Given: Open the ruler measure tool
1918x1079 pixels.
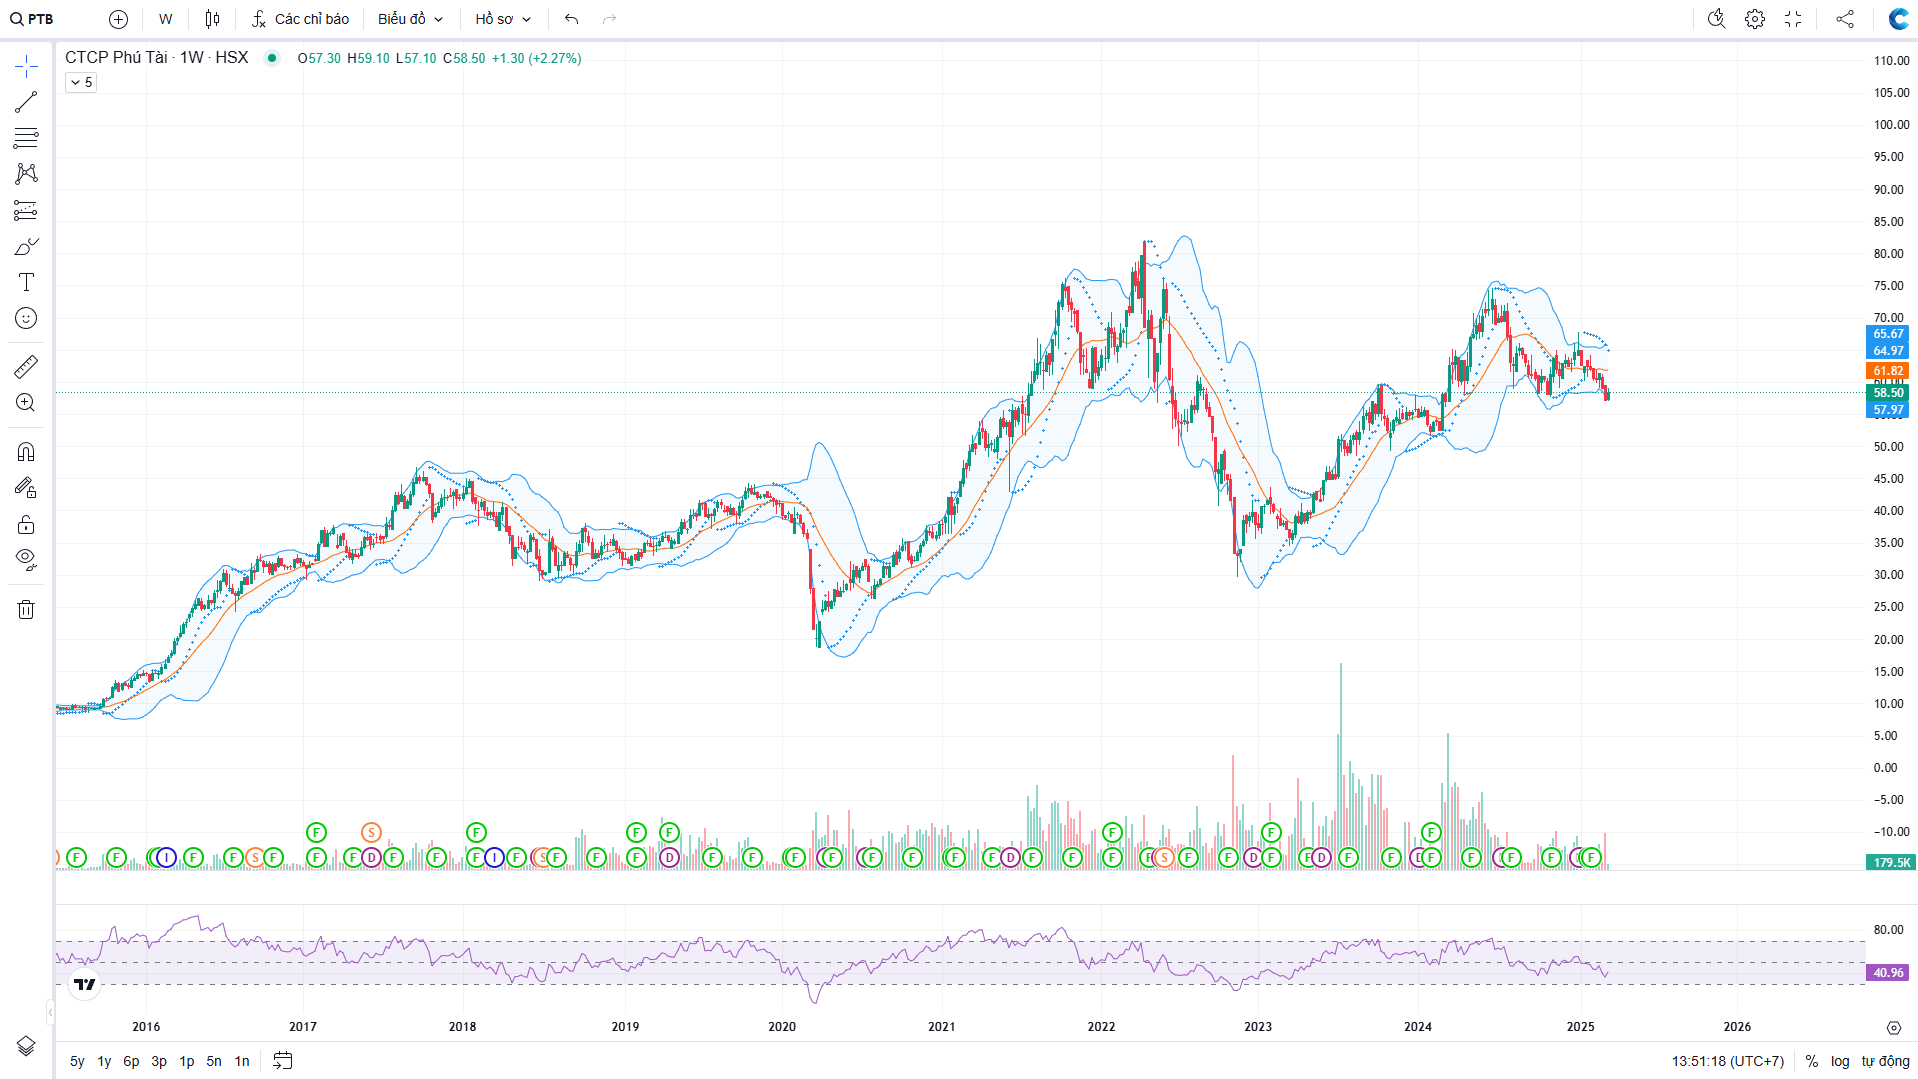Looking at the screenshot, I should (26, 367).
